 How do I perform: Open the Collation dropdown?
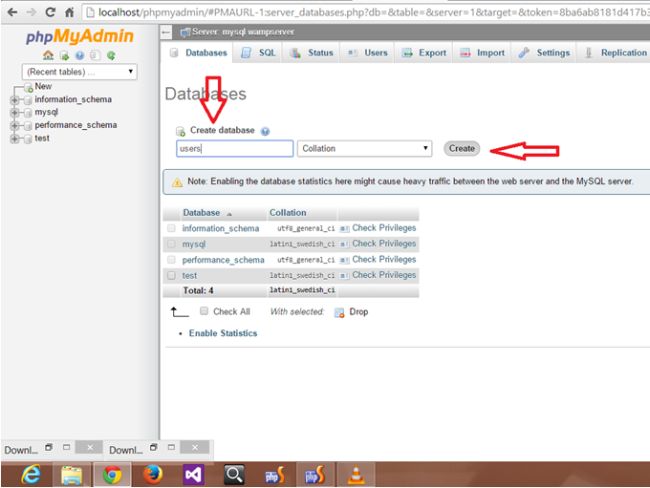[x=364, y=148]
